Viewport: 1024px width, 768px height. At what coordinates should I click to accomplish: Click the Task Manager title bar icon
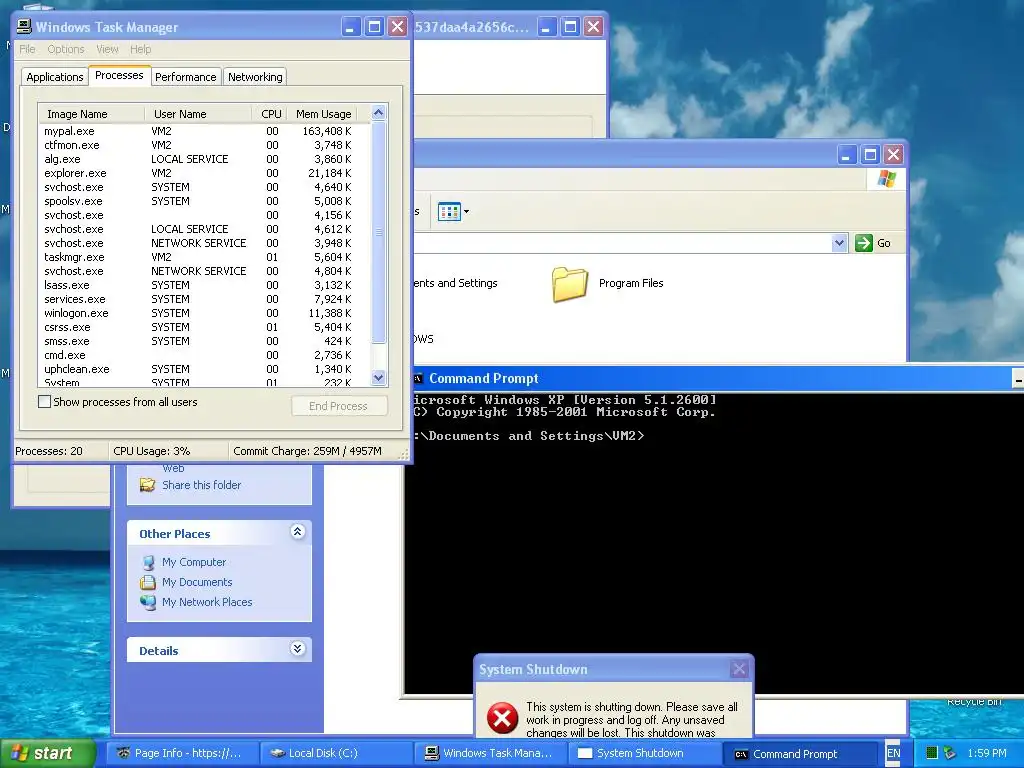(24, 27)
